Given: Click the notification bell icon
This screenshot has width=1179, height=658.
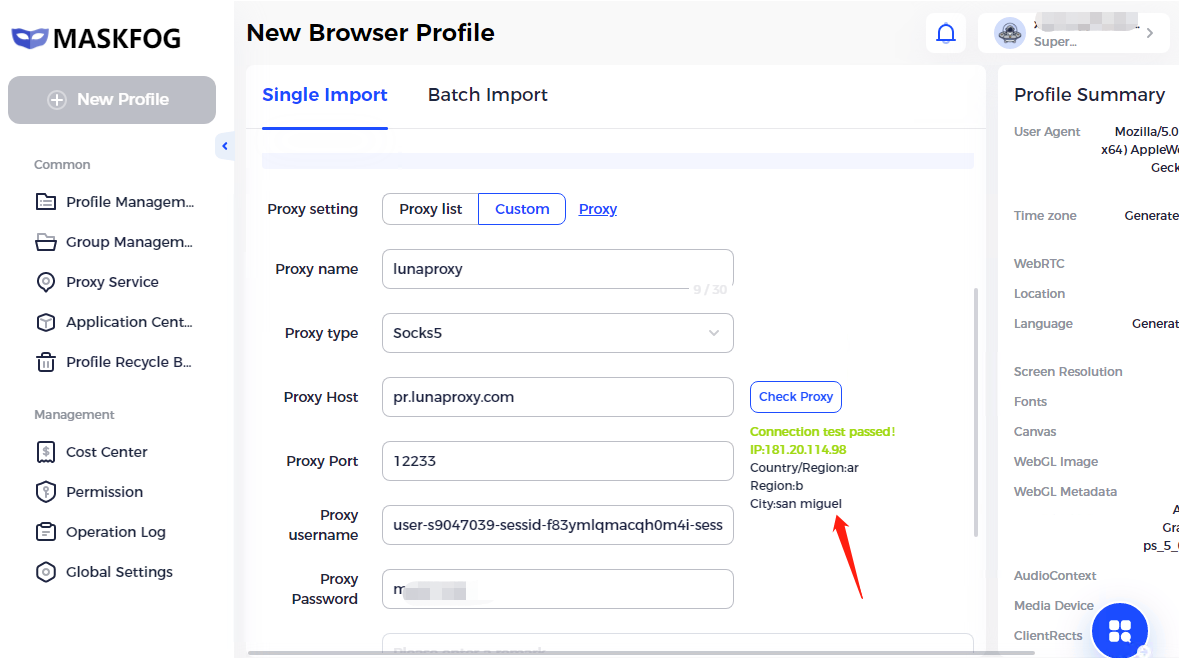Looking at the screenshot, I should [x=946, y=33].
